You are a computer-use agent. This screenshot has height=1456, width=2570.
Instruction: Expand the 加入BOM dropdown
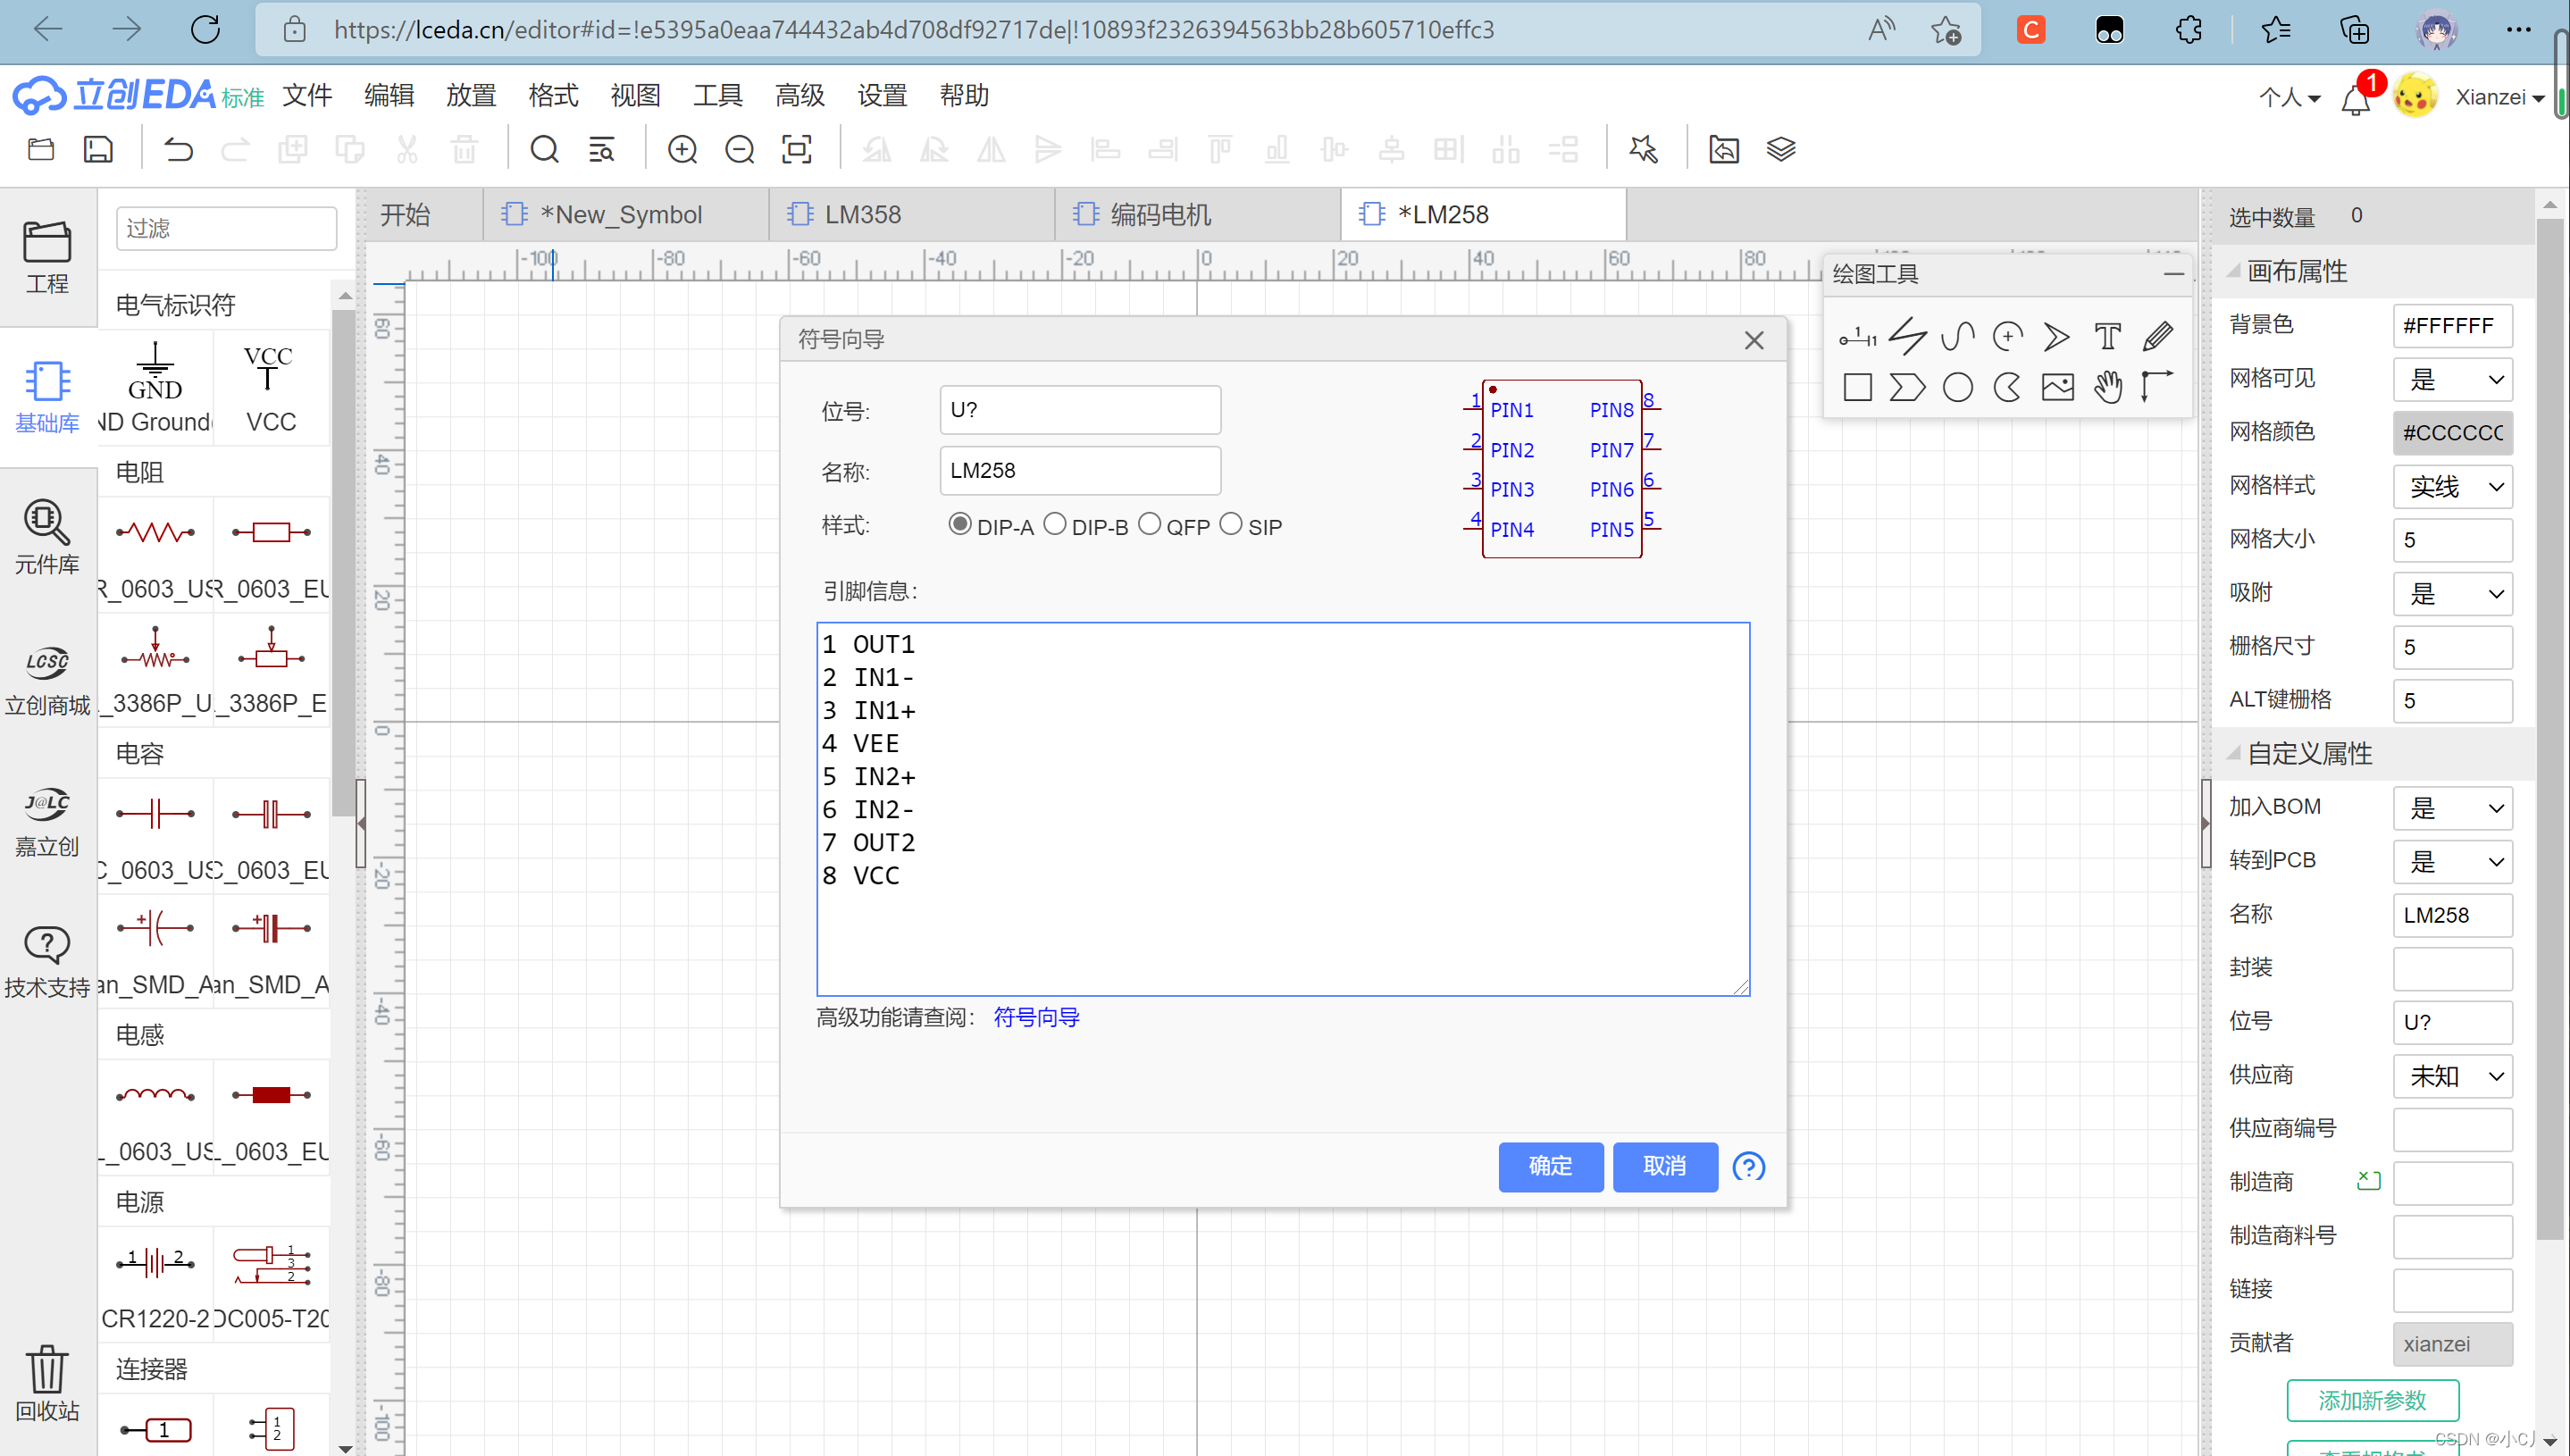(x=2452, y=808)
